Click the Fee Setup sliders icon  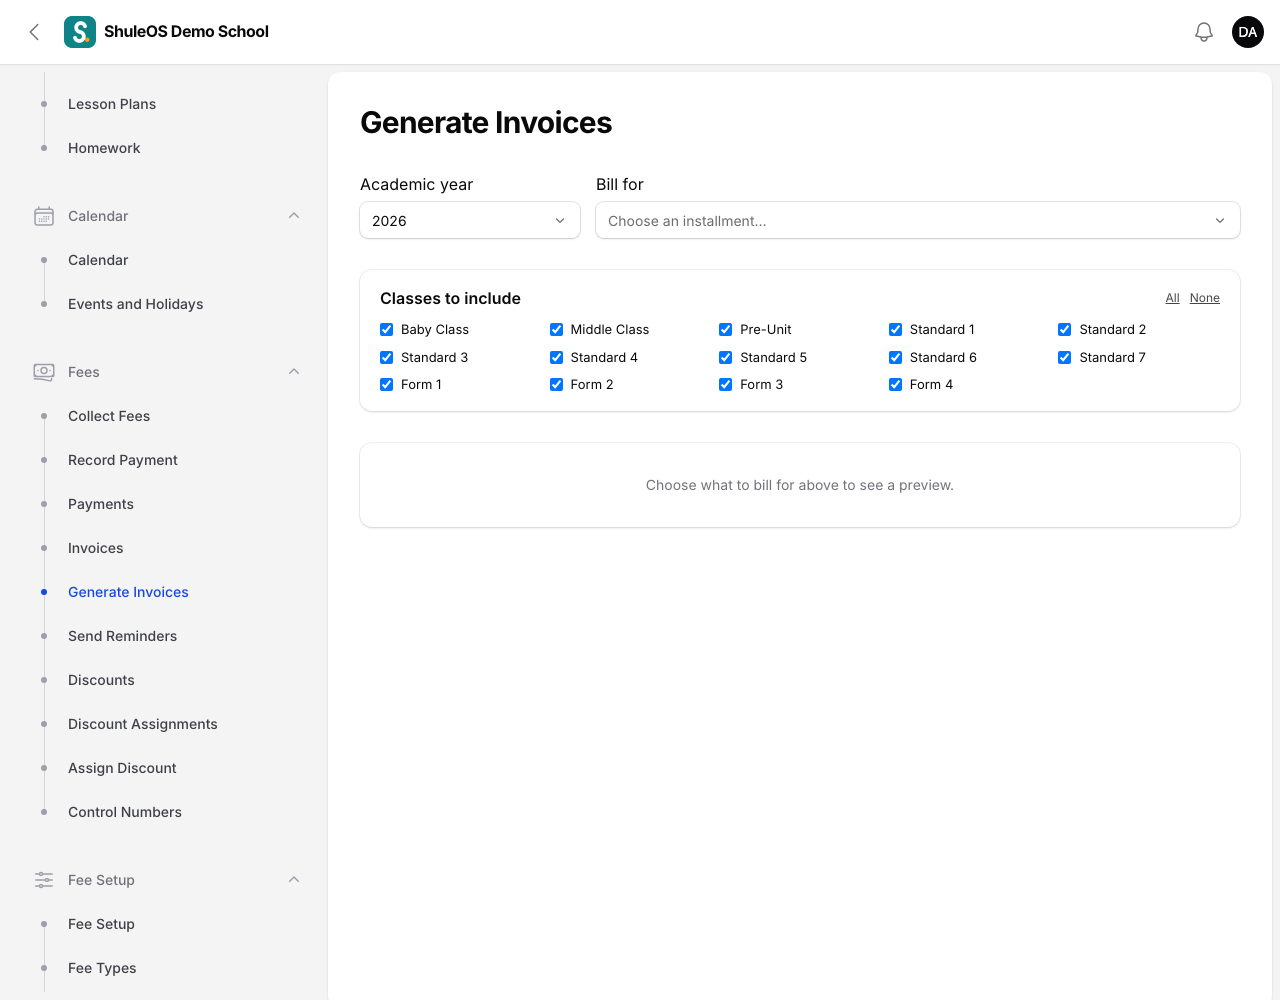coord(44,880)
